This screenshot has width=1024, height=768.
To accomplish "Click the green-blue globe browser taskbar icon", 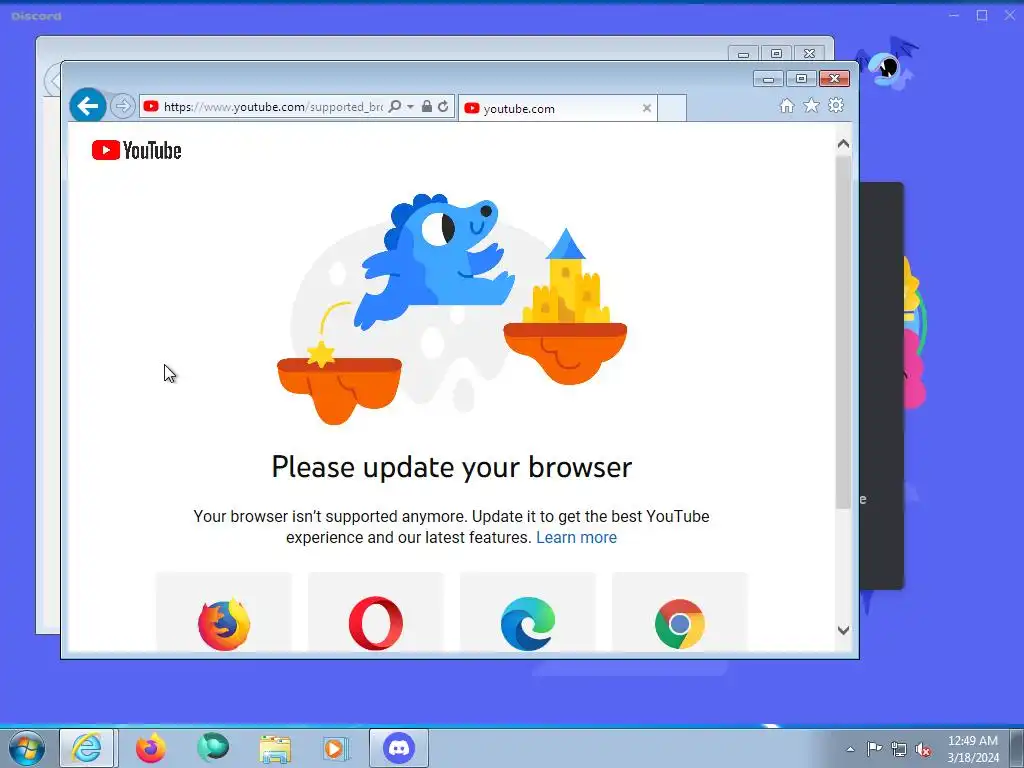I will [213, 748].
